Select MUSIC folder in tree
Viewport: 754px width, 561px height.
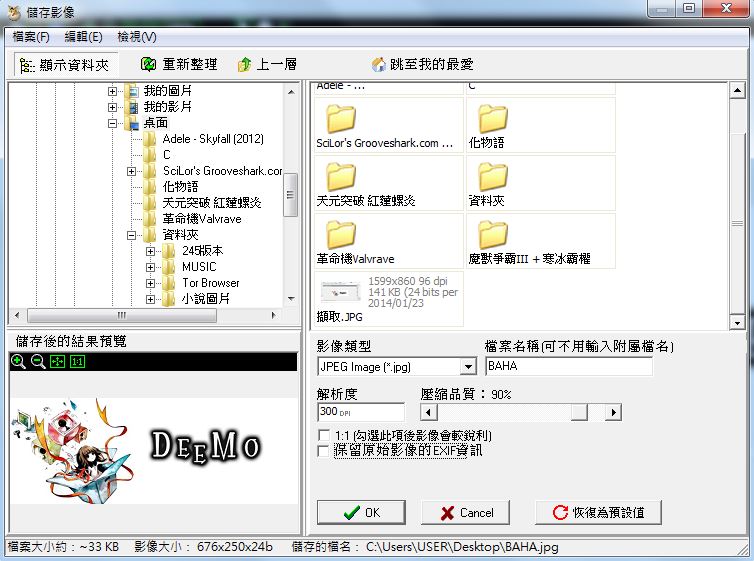[x=199, y=267]
